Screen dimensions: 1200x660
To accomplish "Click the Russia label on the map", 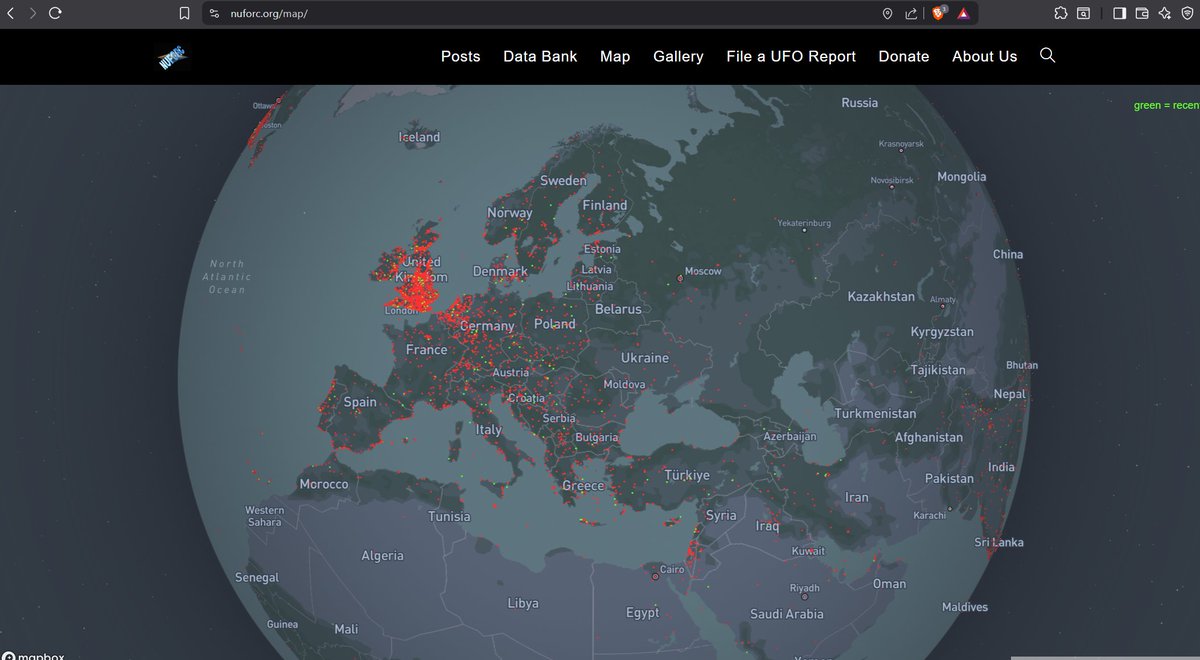I will coord(860,103).
